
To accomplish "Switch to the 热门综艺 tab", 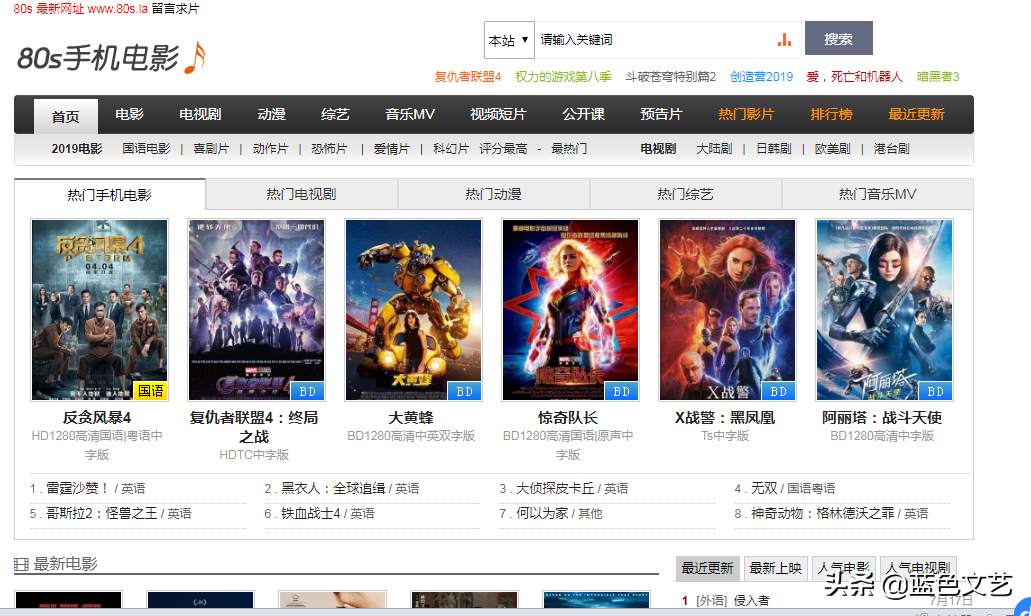I will coord(685,194).
